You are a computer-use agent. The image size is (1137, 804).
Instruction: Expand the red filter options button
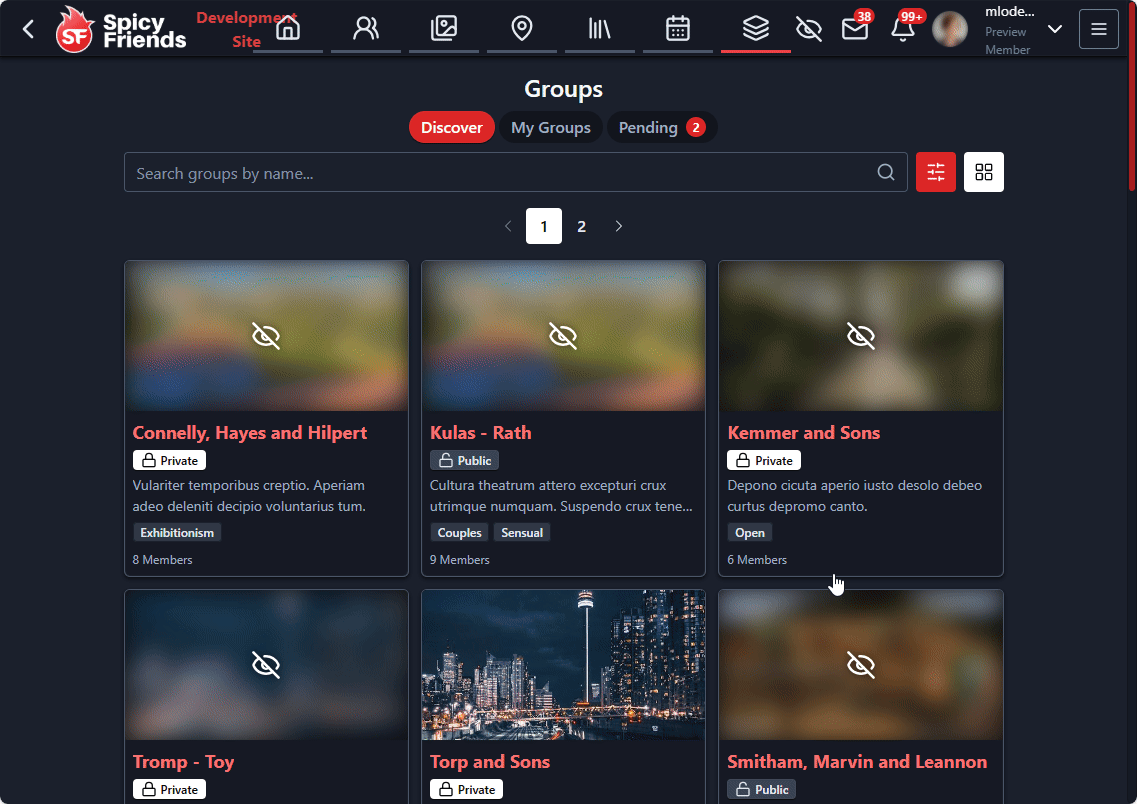[936, 172]
